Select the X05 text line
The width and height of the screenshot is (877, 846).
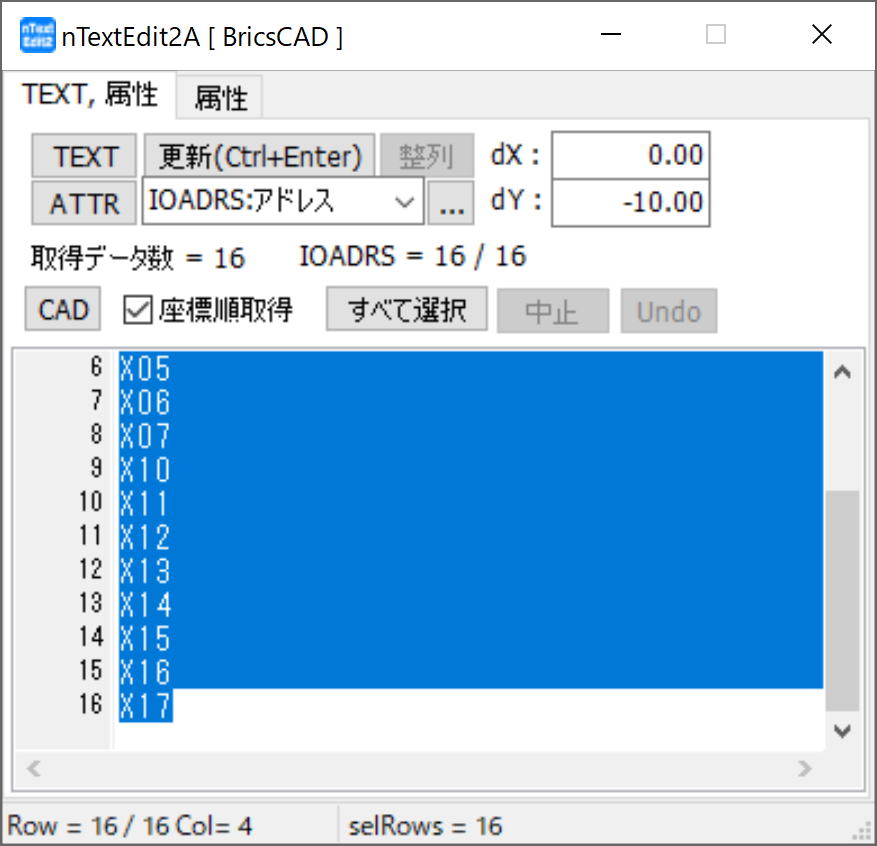tap(470, 368)
